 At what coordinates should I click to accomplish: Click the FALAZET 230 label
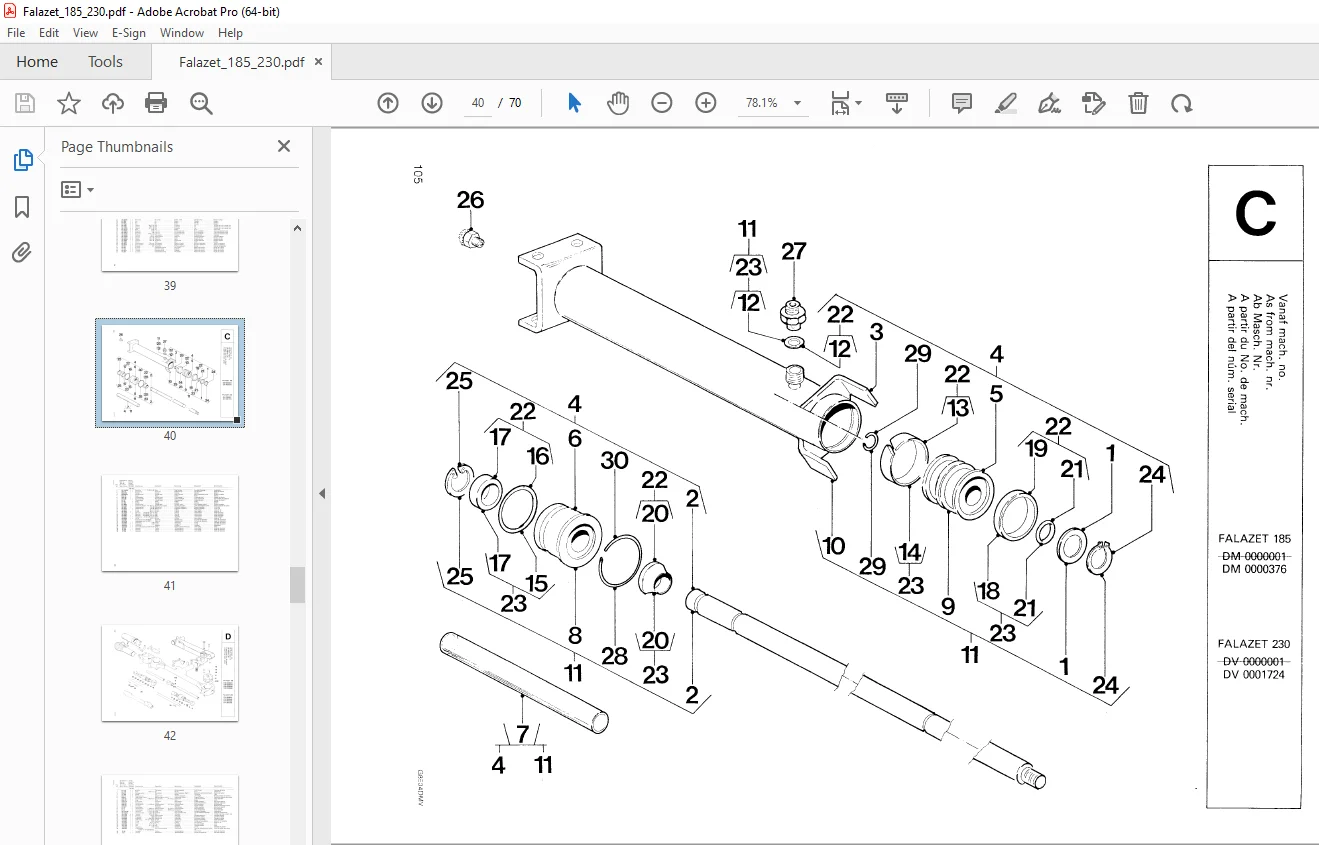[1254, 644]
